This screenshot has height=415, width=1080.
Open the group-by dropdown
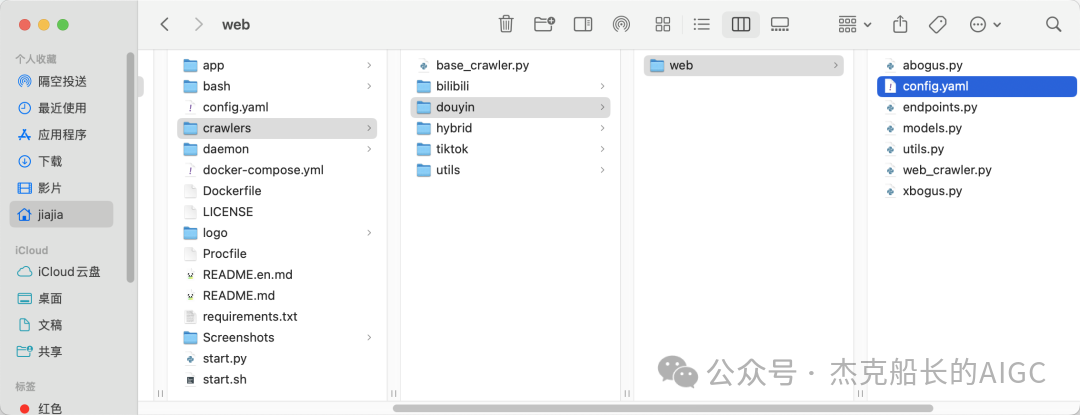click(855, 25)
